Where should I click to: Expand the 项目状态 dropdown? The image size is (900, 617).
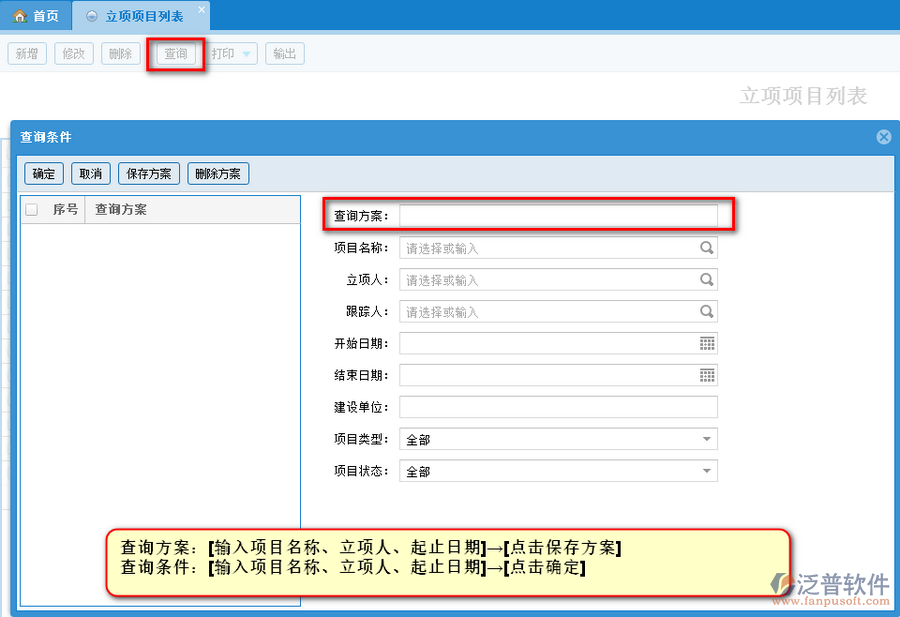tap(707, 471)
